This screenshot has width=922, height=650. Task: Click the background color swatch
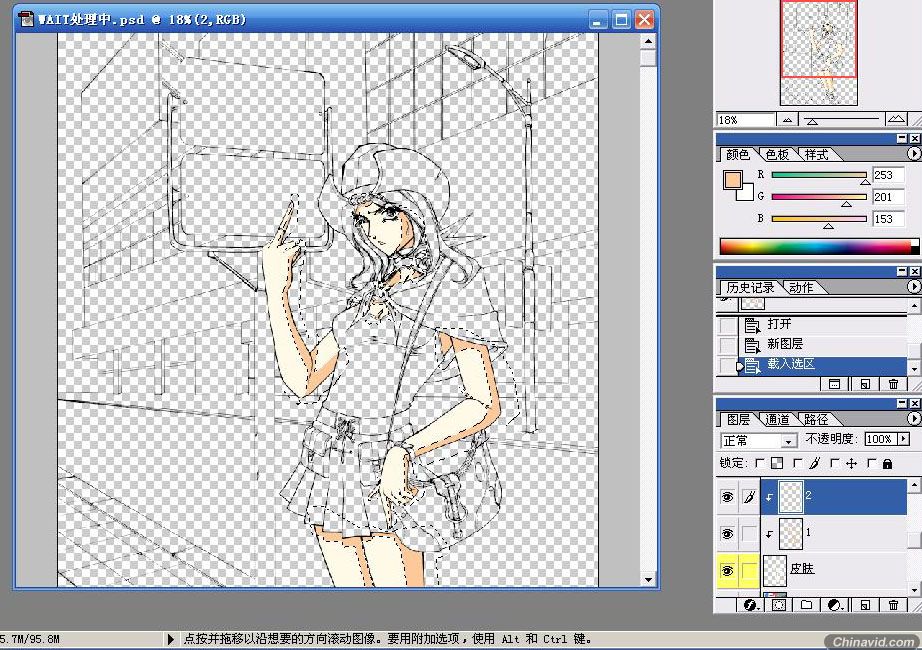(x=746, y=194)
